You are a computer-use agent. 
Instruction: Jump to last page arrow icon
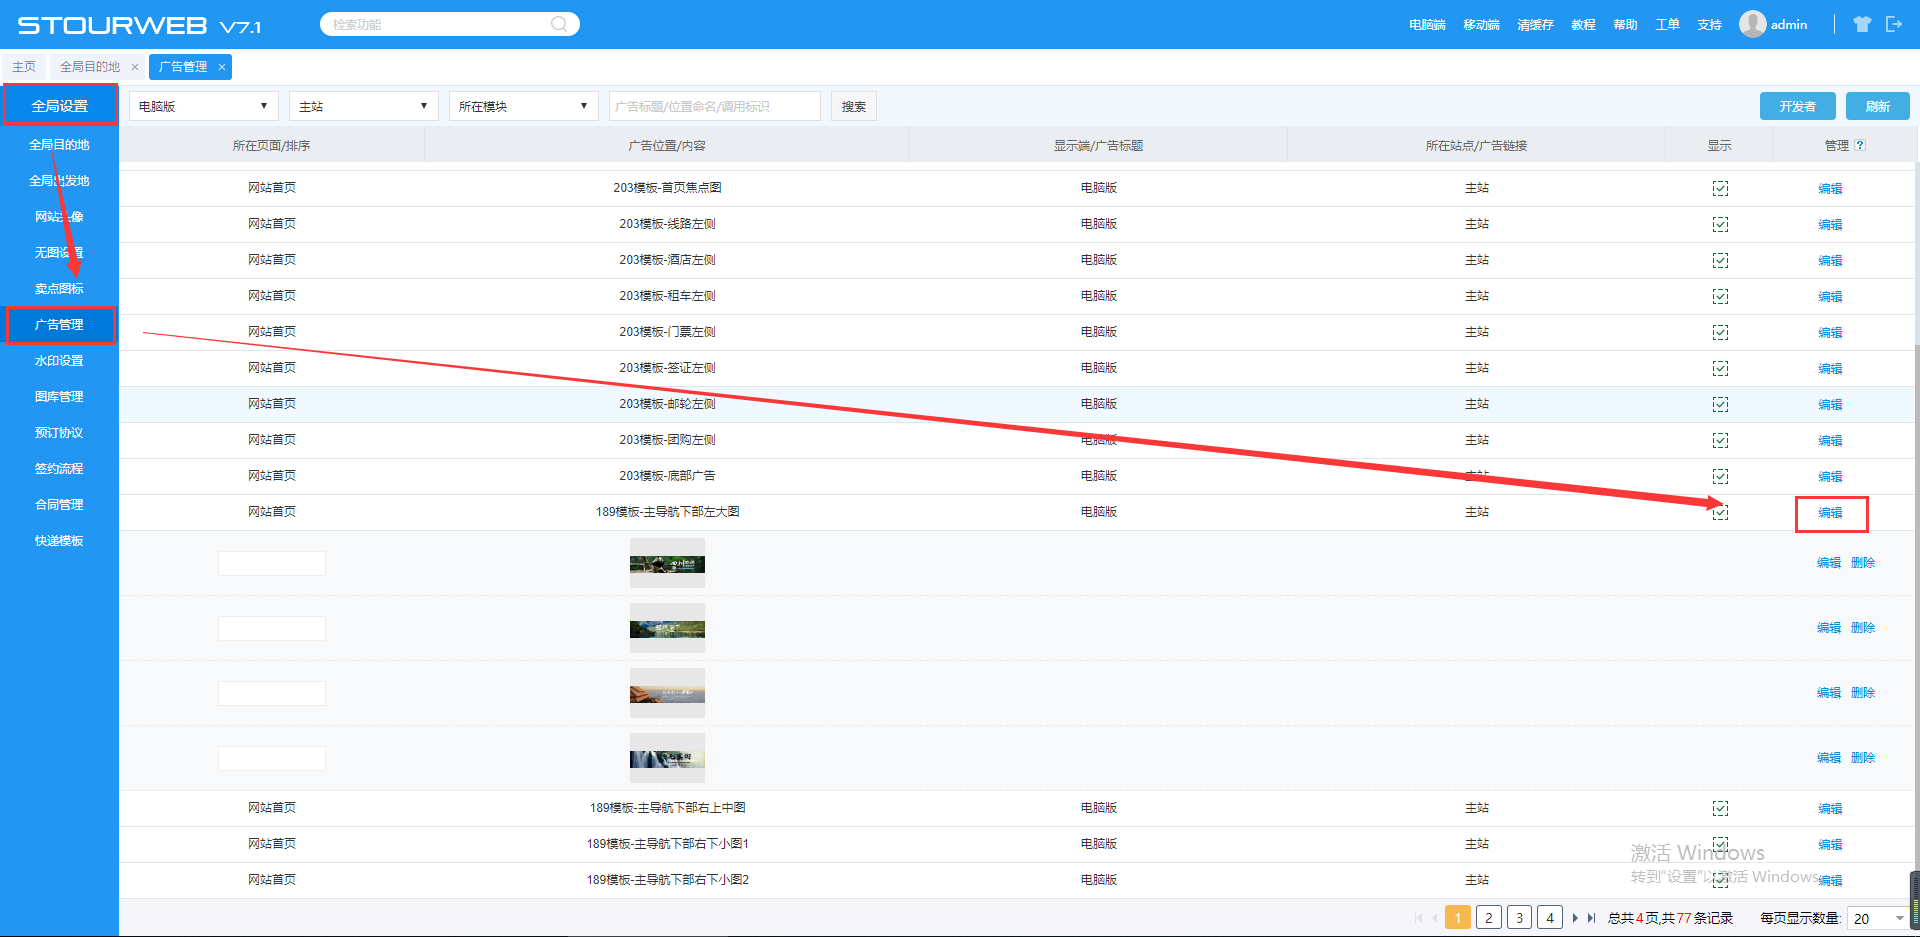1591,918
